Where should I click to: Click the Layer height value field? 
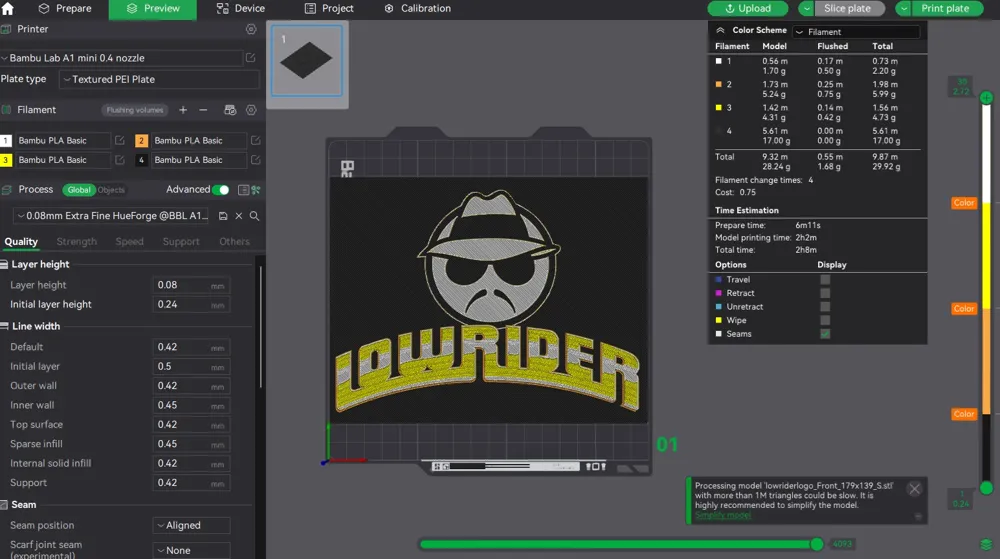191,286
